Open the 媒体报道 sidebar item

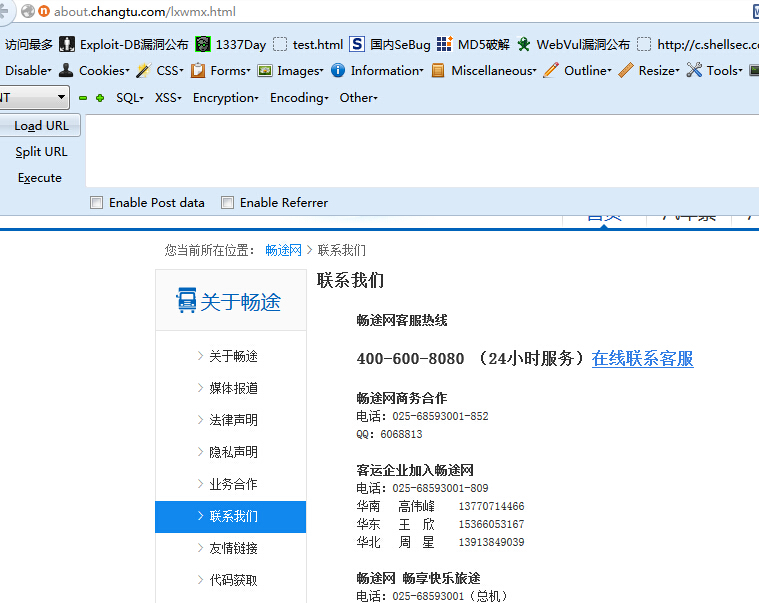[230, 388]
